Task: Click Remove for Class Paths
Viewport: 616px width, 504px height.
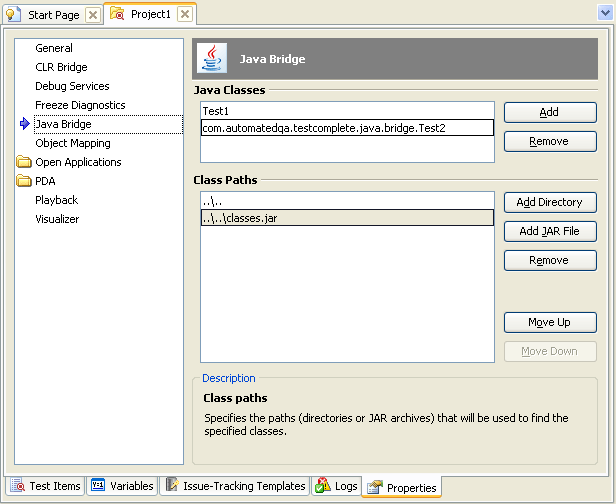Action: coord(550,260)
